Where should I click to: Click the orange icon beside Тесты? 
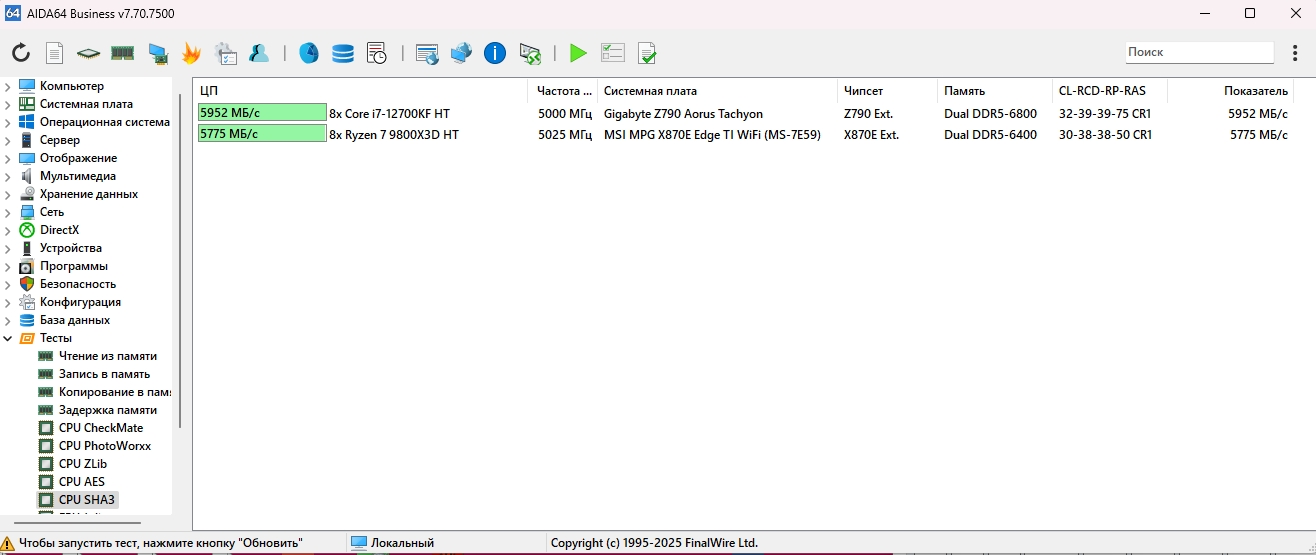click(x=27, y=338)
